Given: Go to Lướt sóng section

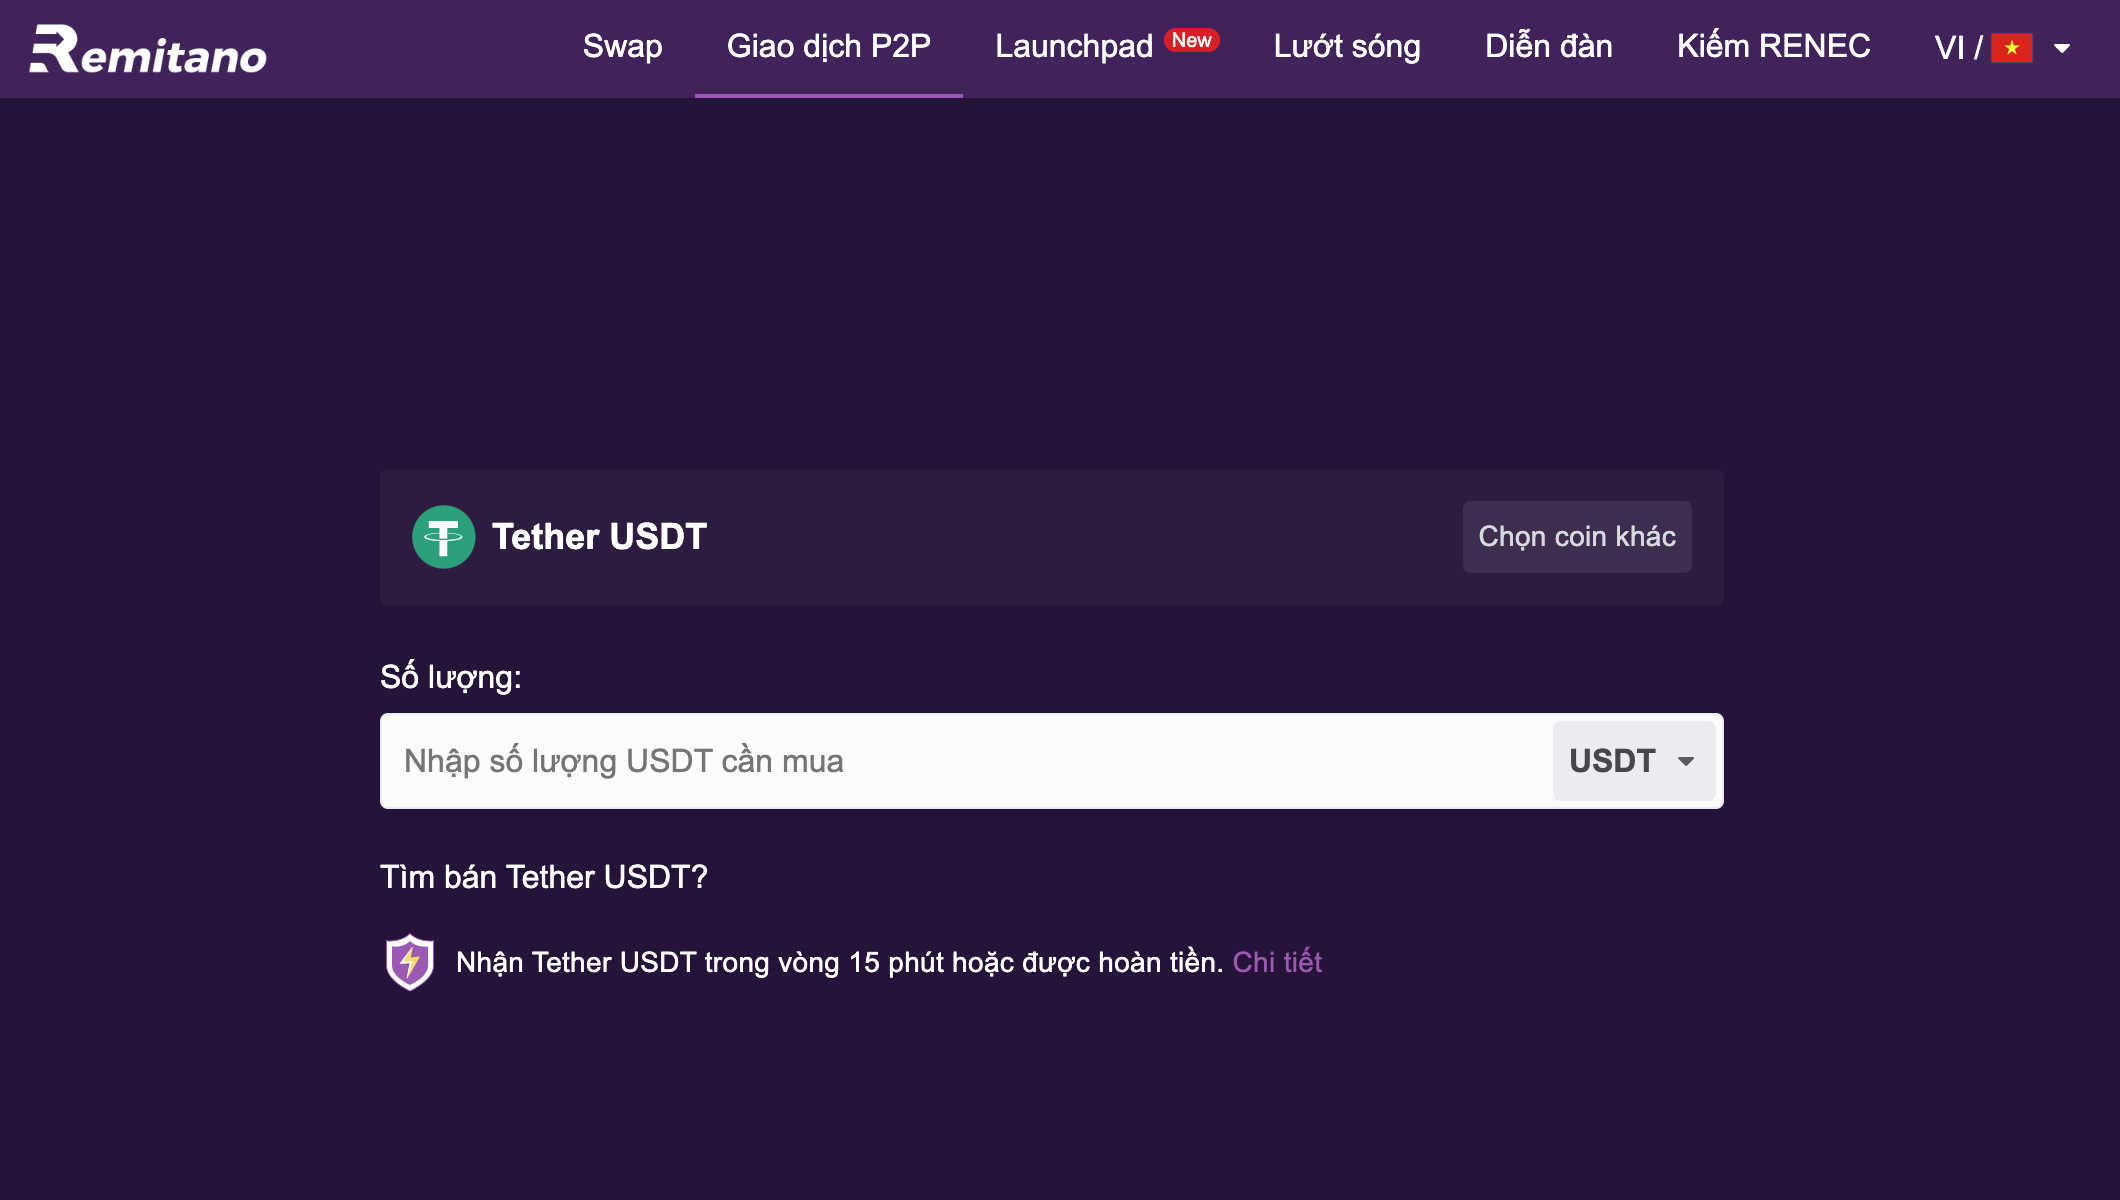Looking at the screenshot, I should pos(1346,46).
